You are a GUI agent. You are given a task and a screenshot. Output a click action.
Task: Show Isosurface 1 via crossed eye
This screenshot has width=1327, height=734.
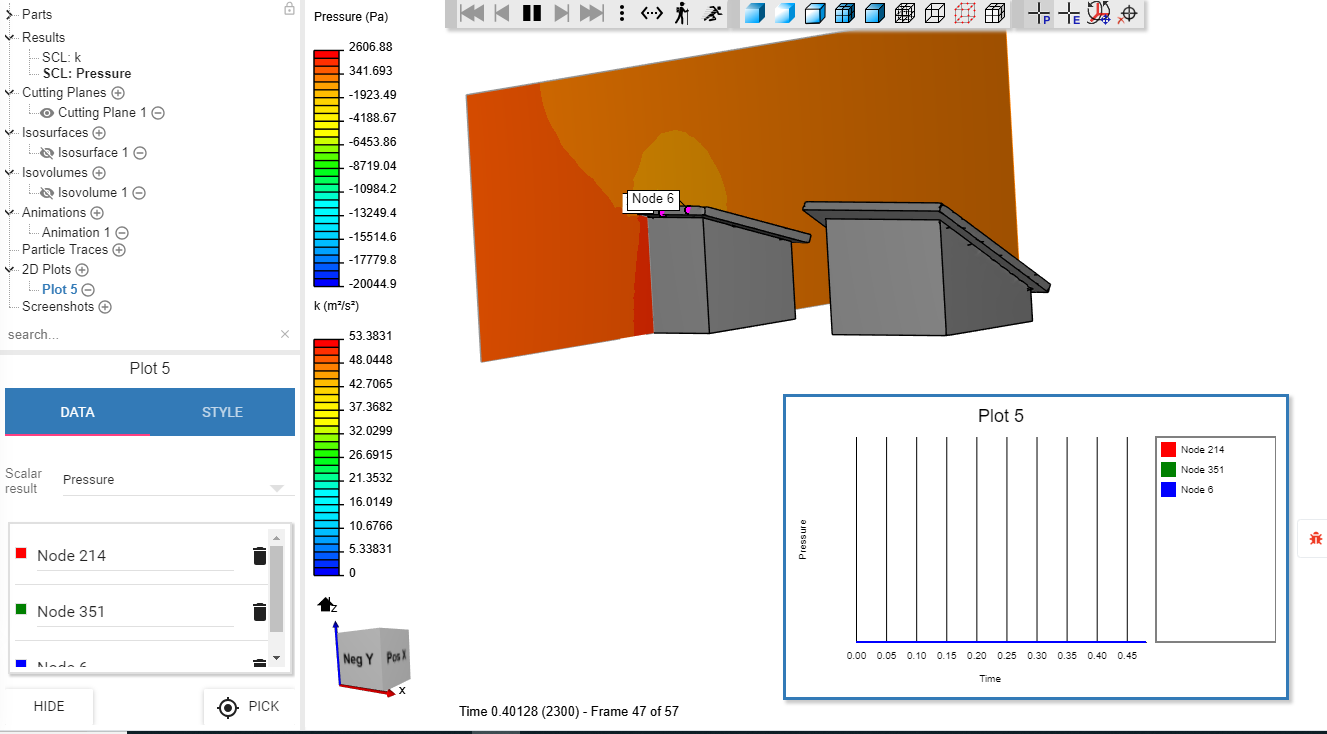(x=46, y=153)
